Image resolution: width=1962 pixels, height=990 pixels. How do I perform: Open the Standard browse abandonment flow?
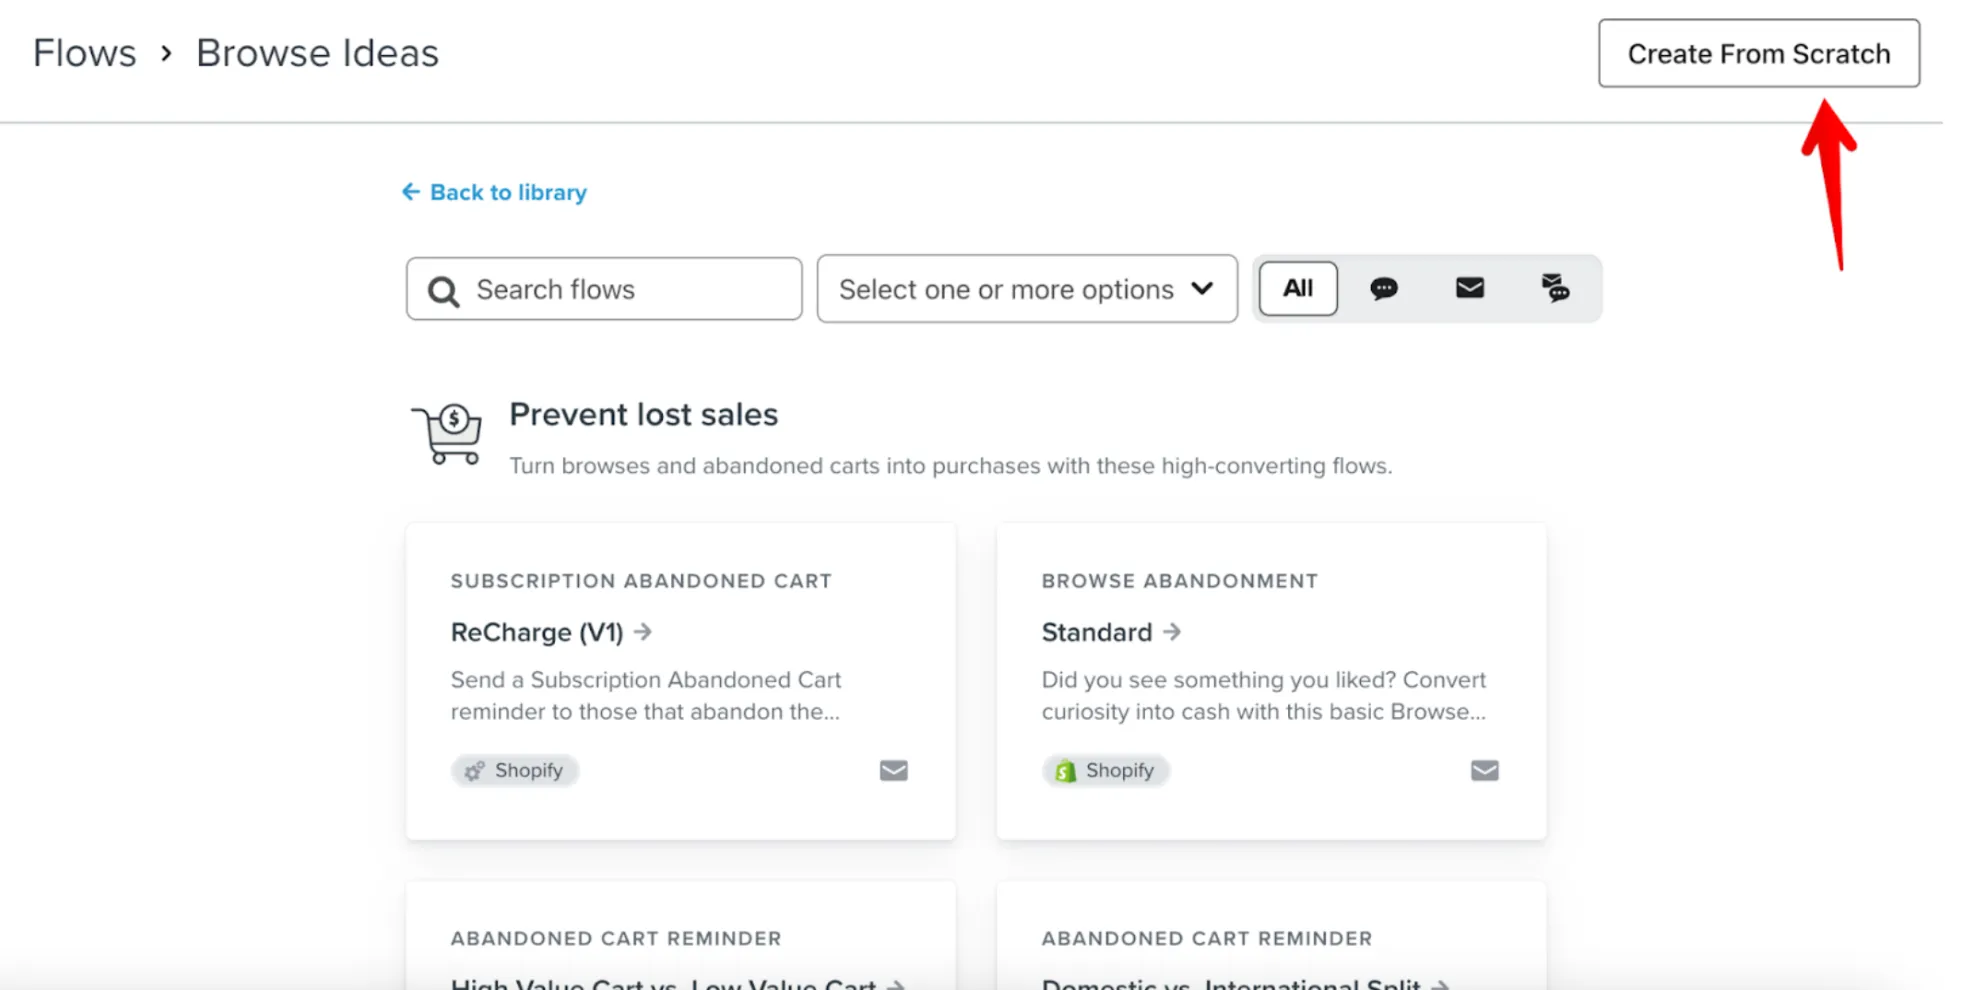point(1097,632)
